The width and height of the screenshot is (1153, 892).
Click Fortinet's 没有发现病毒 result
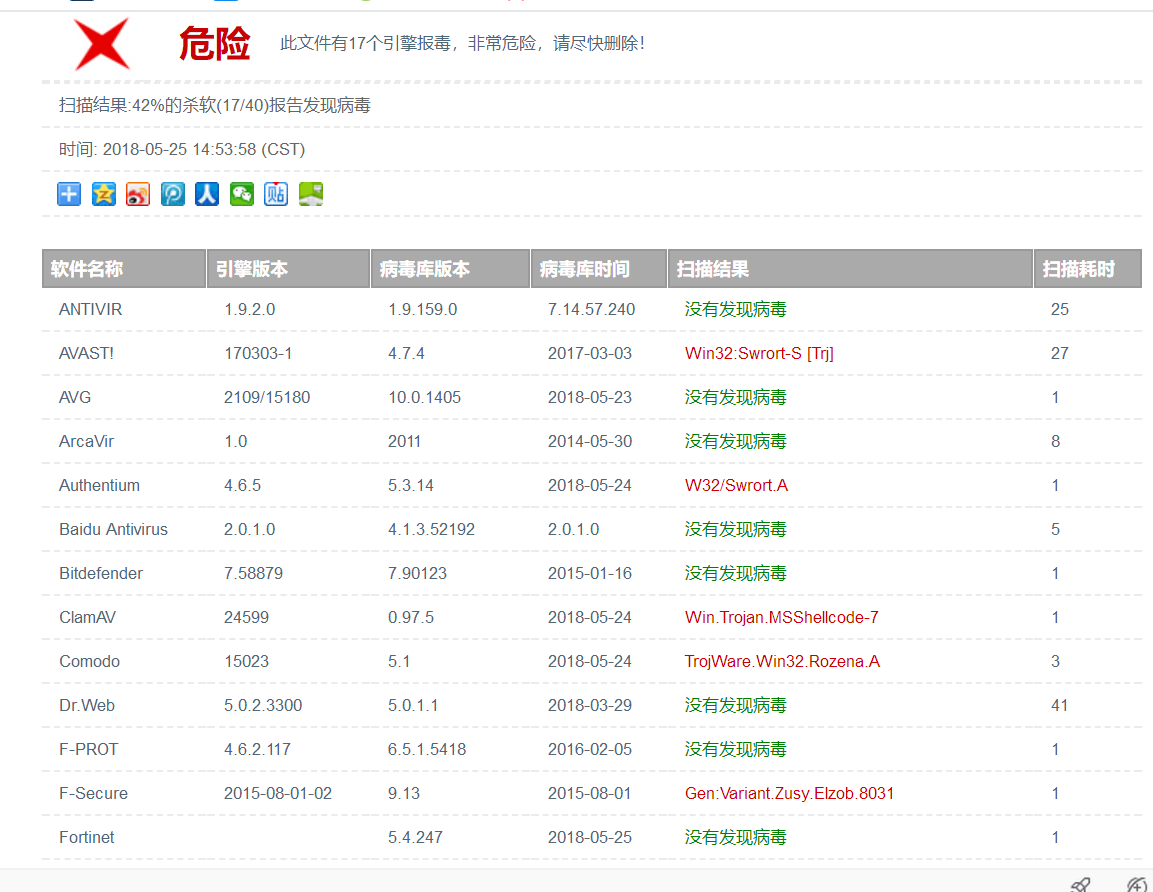click(735, 838)
